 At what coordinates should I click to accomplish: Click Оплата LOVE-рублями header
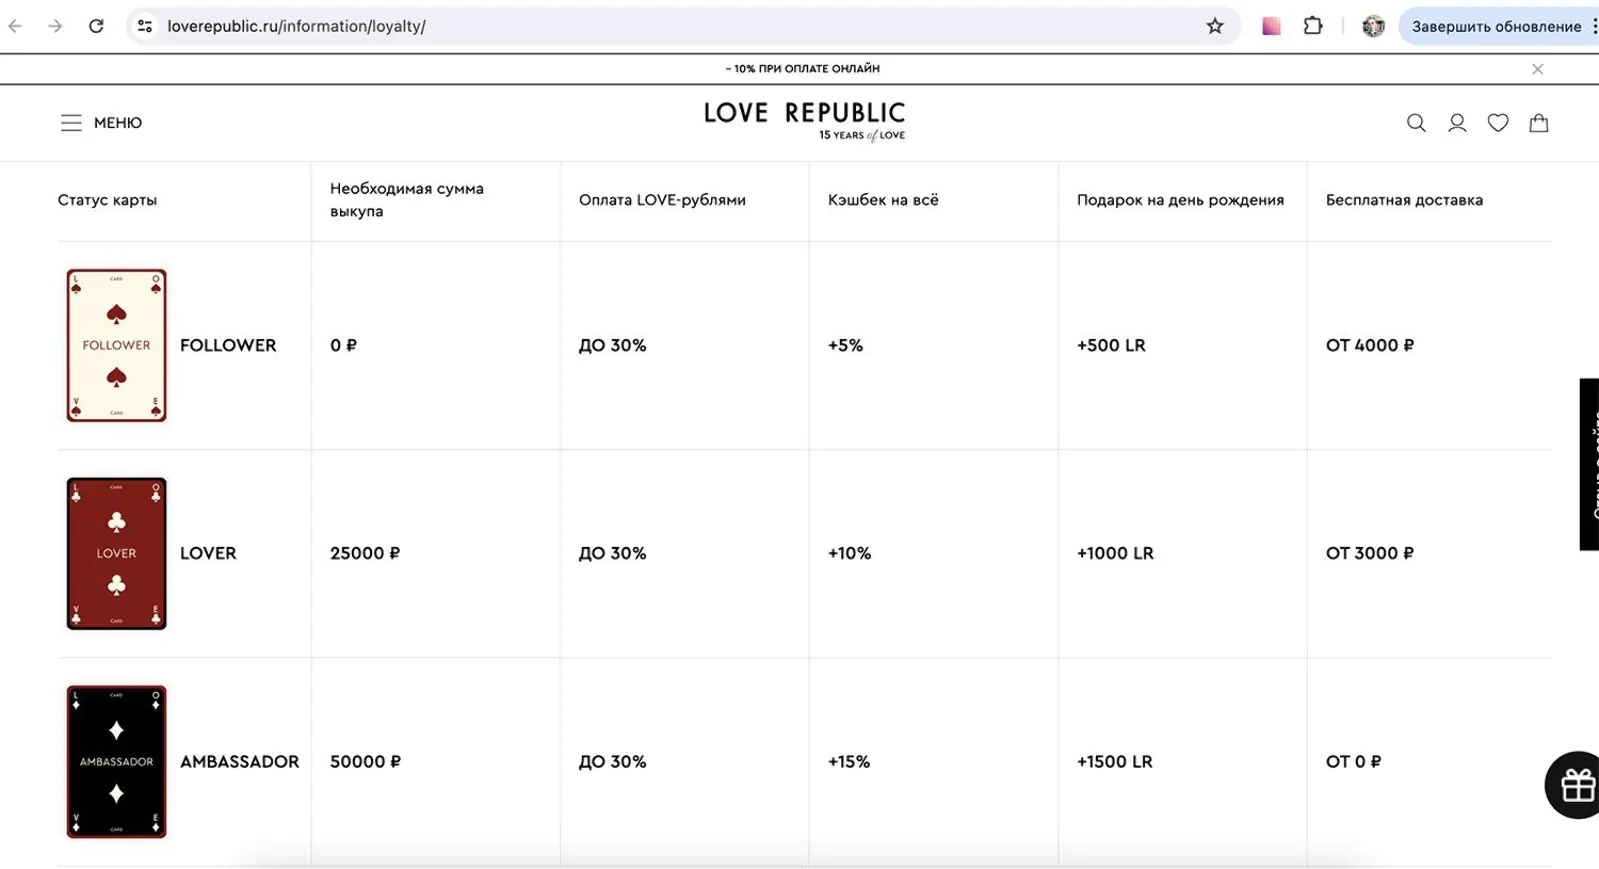(662, 200)
